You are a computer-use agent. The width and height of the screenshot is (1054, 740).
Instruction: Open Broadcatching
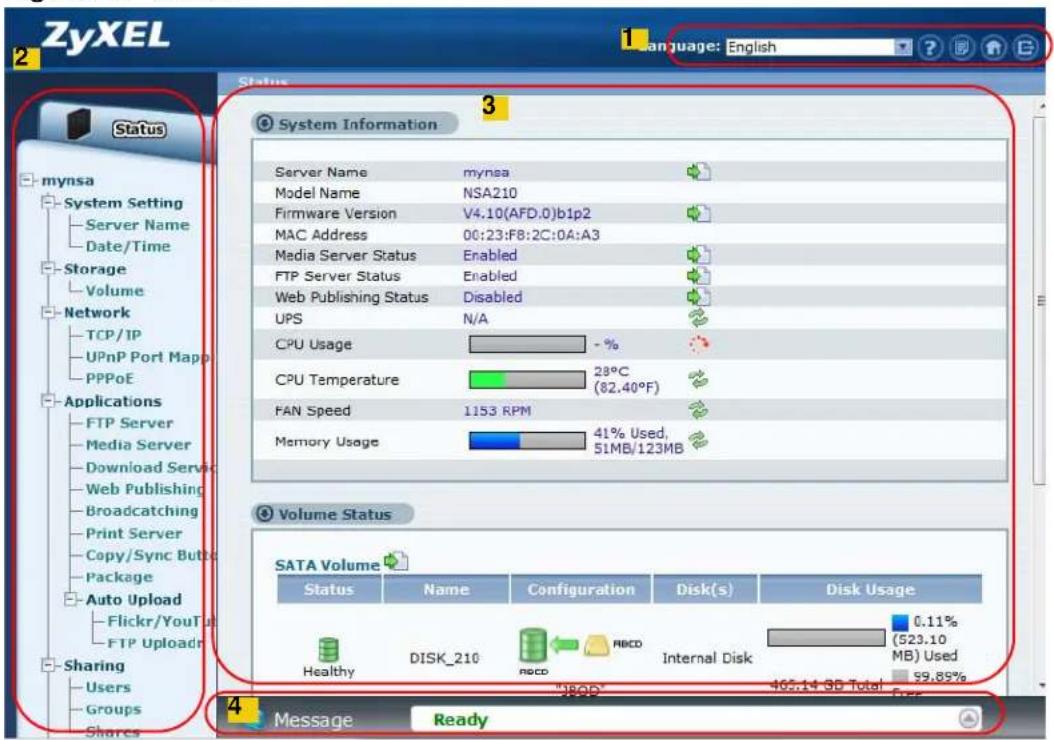(x=142, y=511)
